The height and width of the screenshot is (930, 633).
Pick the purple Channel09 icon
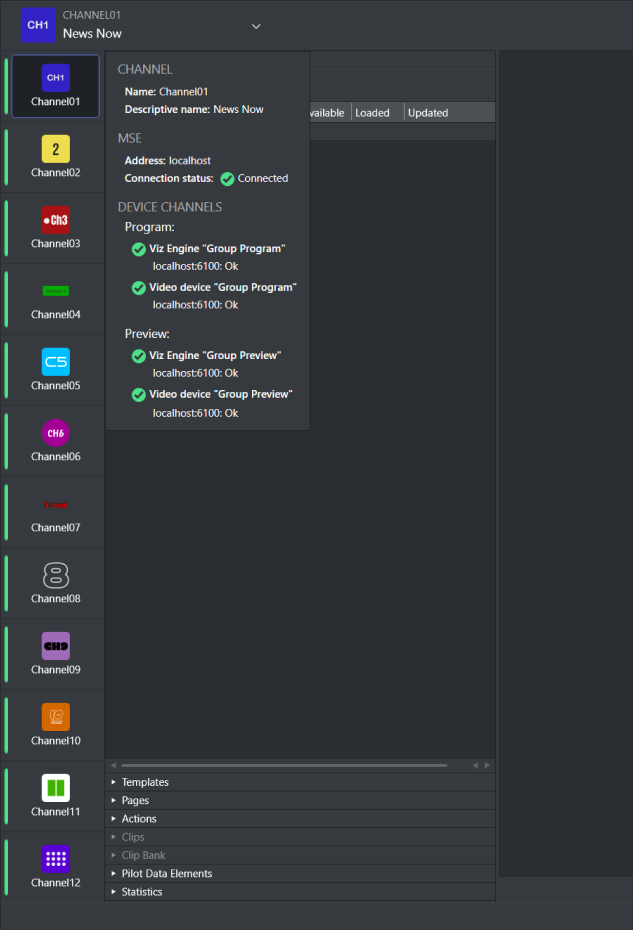point(55,646)
